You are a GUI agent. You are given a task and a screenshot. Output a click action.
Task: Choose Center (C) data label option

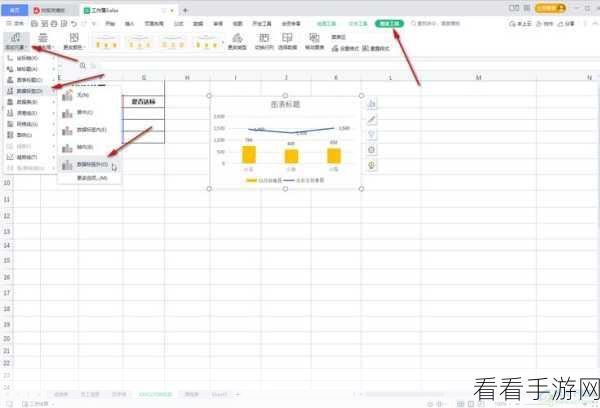pos(89,113)
